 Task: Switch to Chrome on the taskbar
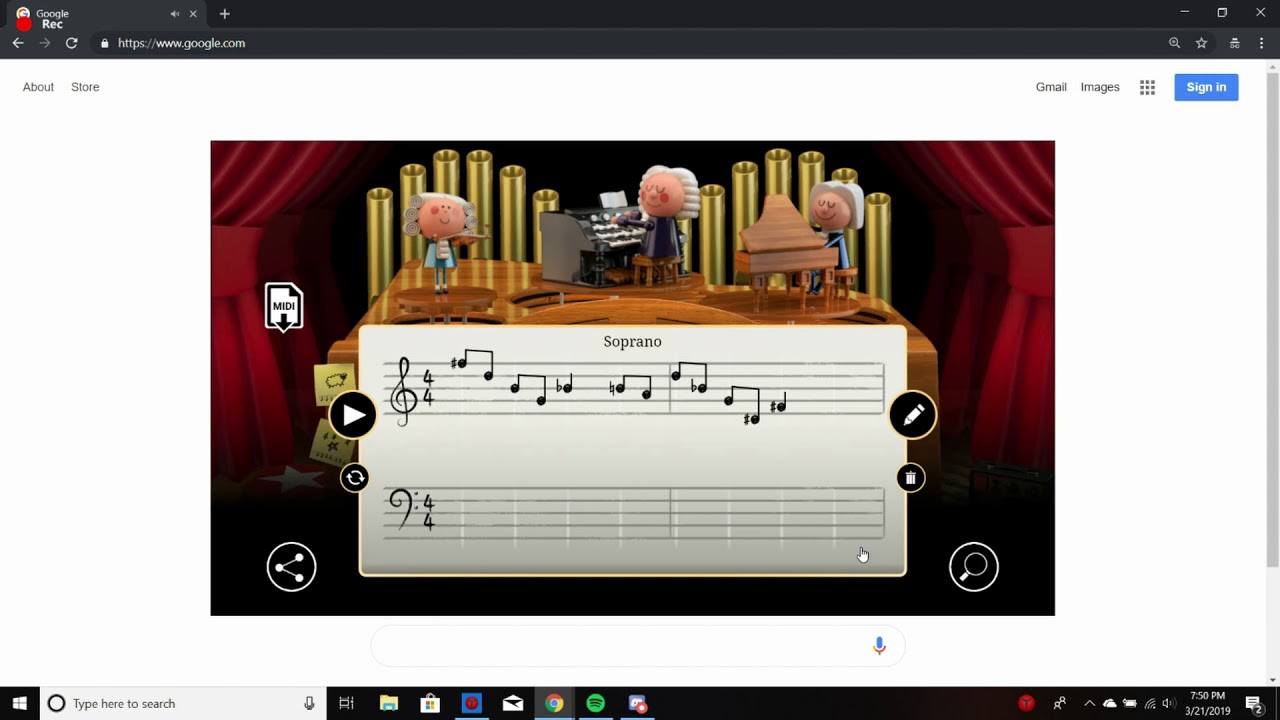(x=554, y=703)
